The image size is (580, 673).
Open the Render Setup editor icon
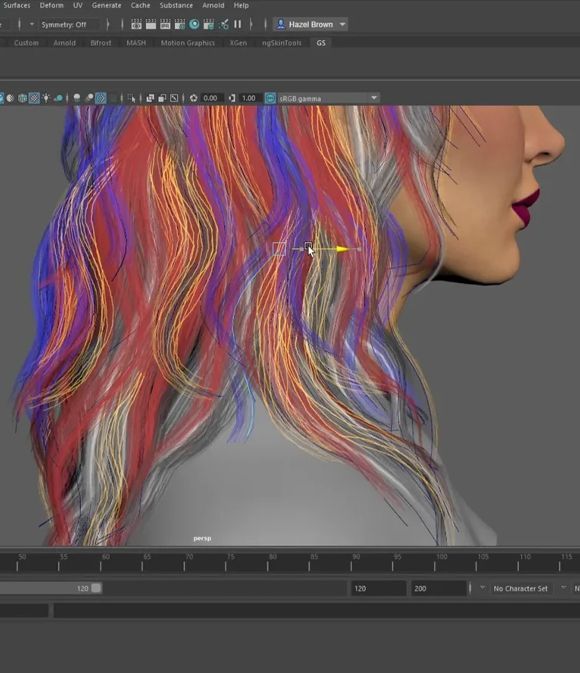tap(209, 24)
